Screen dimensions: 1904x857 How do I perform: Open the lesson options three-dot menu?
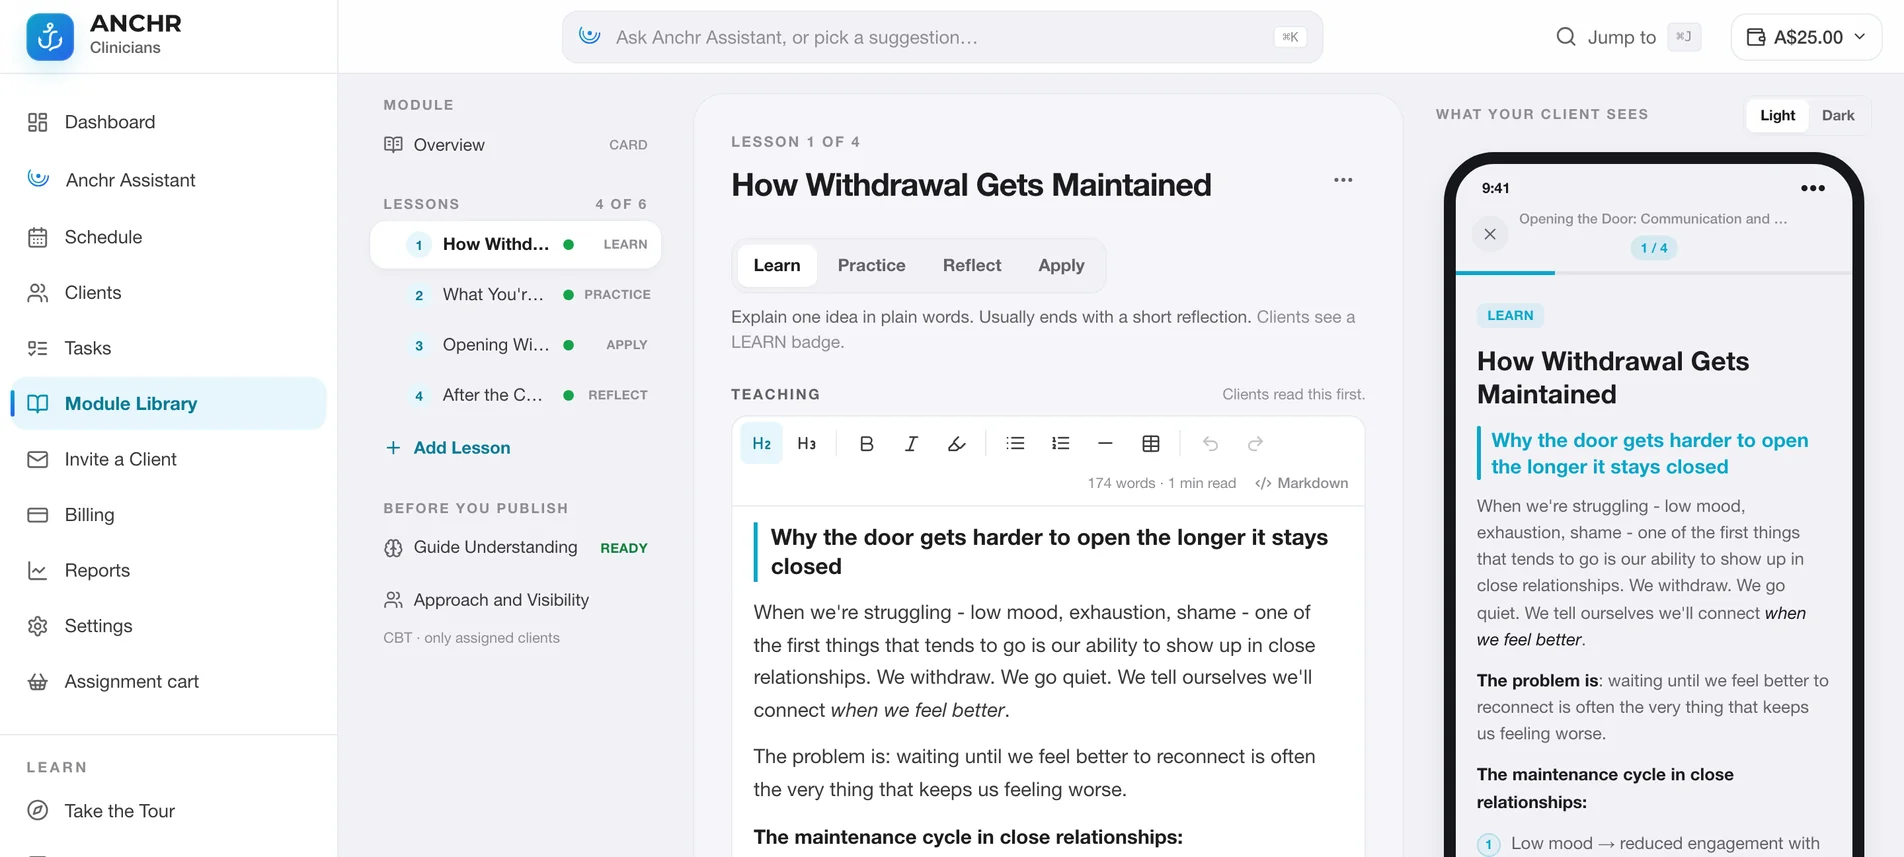pos(1343,180)
